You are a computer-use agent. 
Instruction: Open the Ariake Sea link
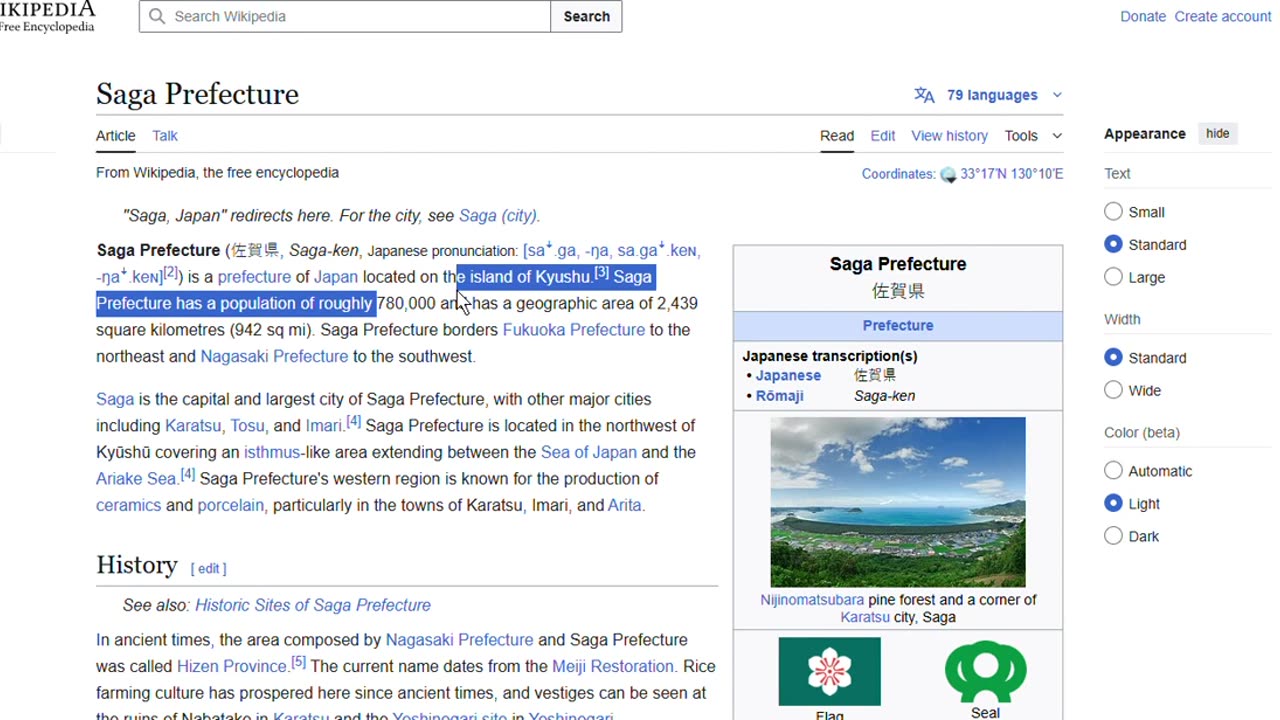pos(136,479)
